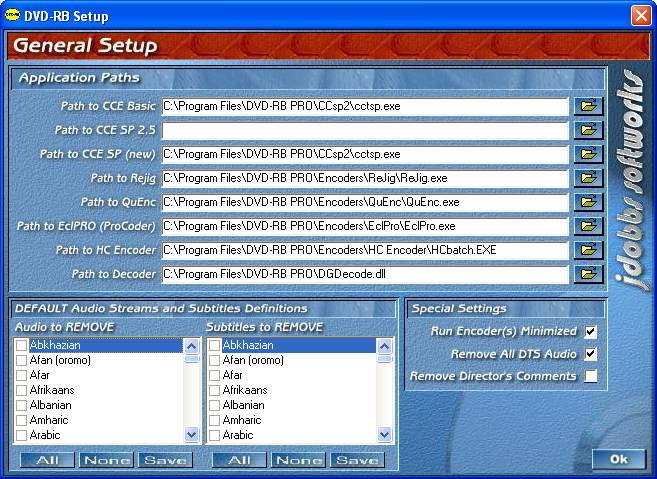Image resolution: width=657 pixels, height=479 pixels.
Task: Browse for the Rejig path
Action: coord(588,178)
